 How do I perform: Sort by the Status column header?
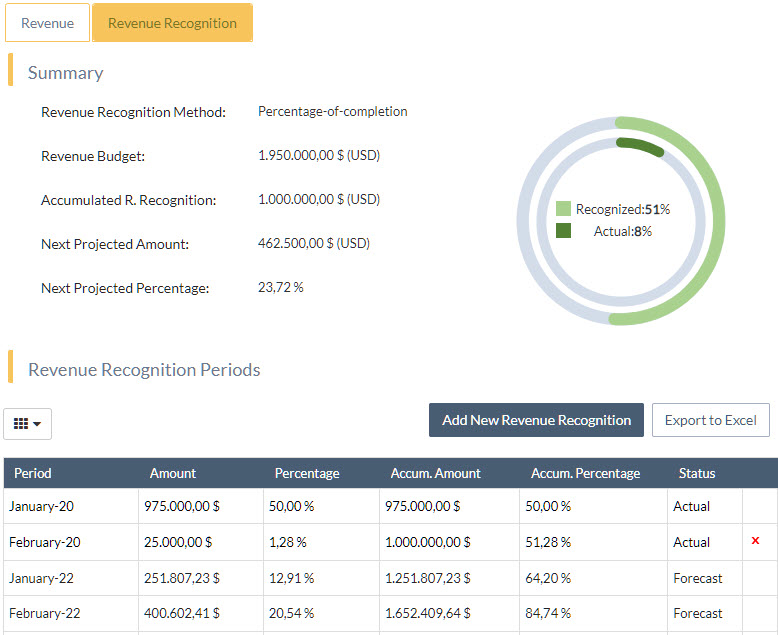point(697,473)
